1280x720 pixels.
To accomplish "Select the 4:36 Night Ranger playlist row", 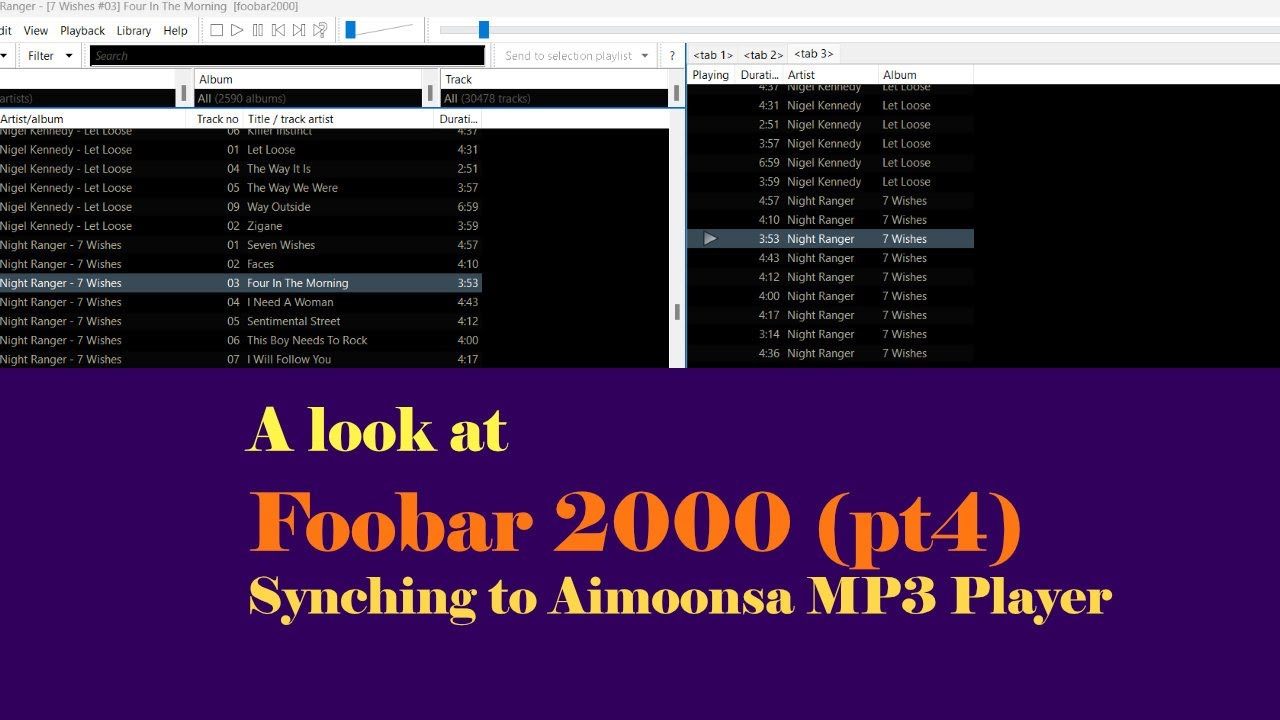I will 830,353.
